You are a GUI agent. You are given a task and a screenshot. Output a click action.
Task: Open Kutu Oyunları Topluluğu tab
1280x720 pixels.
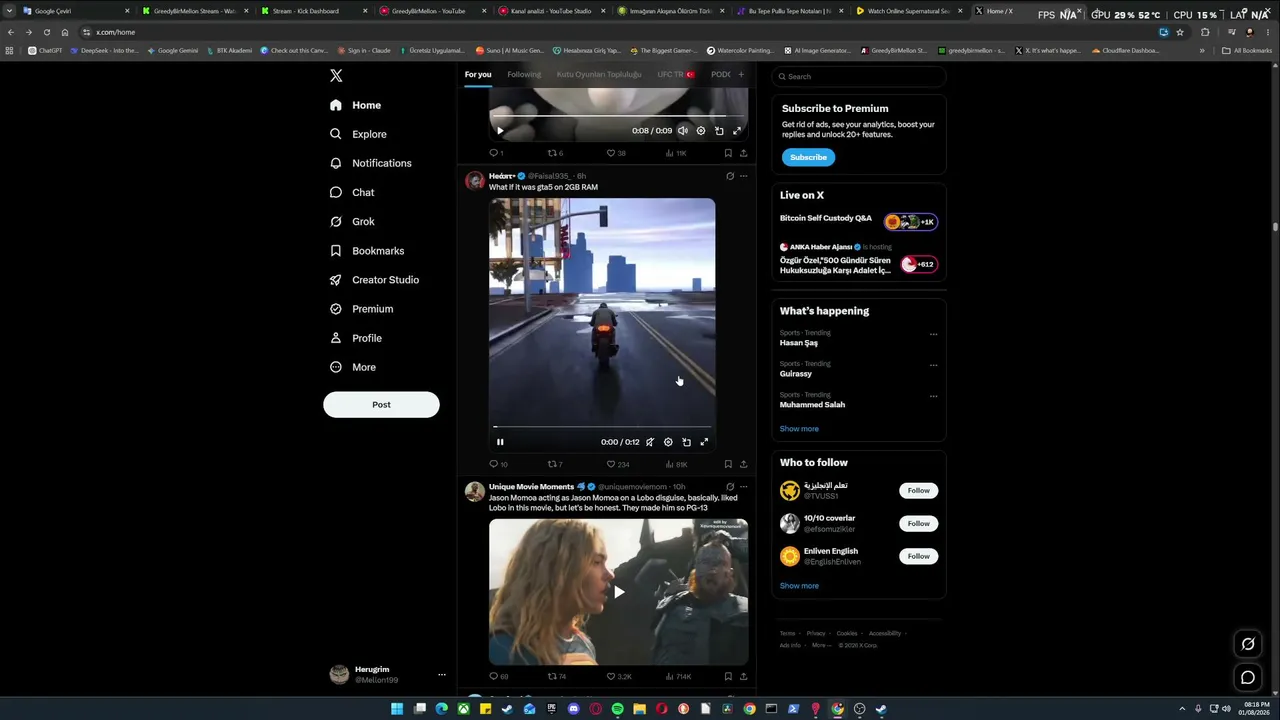(599, 74)
